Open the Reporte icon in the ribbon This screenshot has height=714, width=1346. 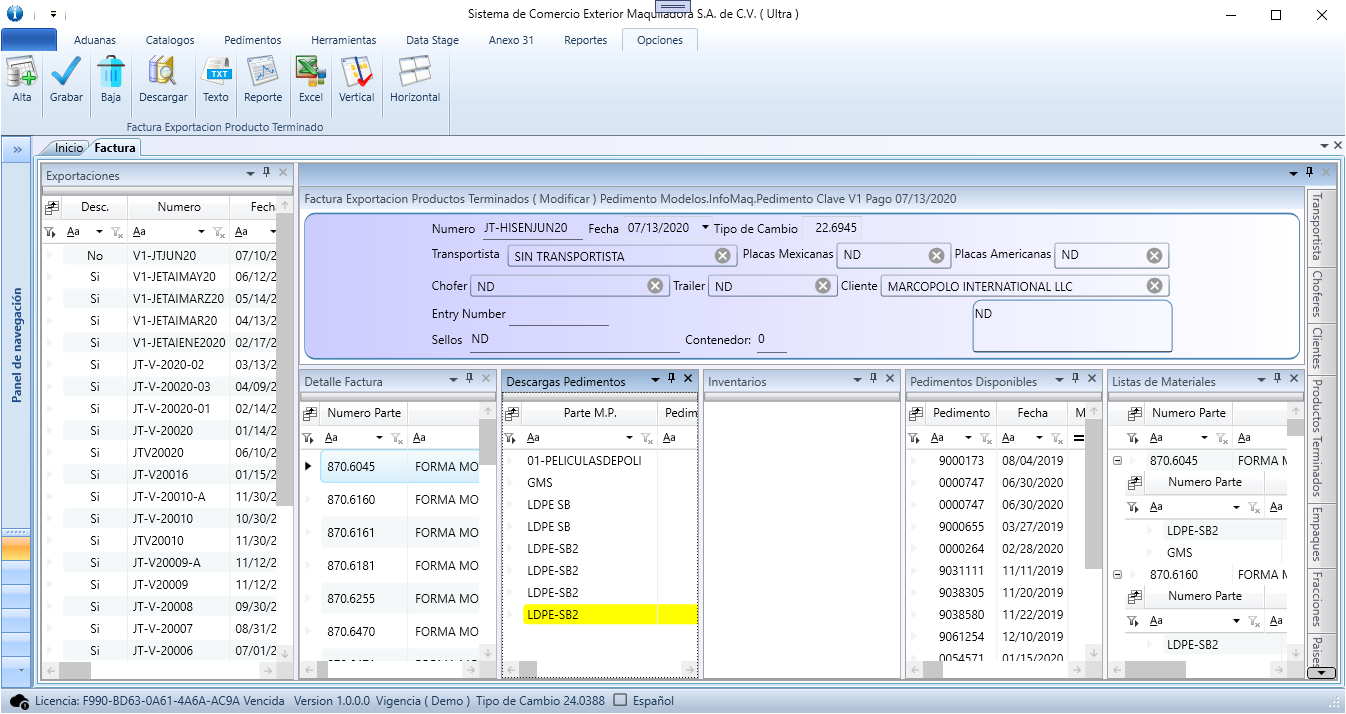click(x=263, y=74)
